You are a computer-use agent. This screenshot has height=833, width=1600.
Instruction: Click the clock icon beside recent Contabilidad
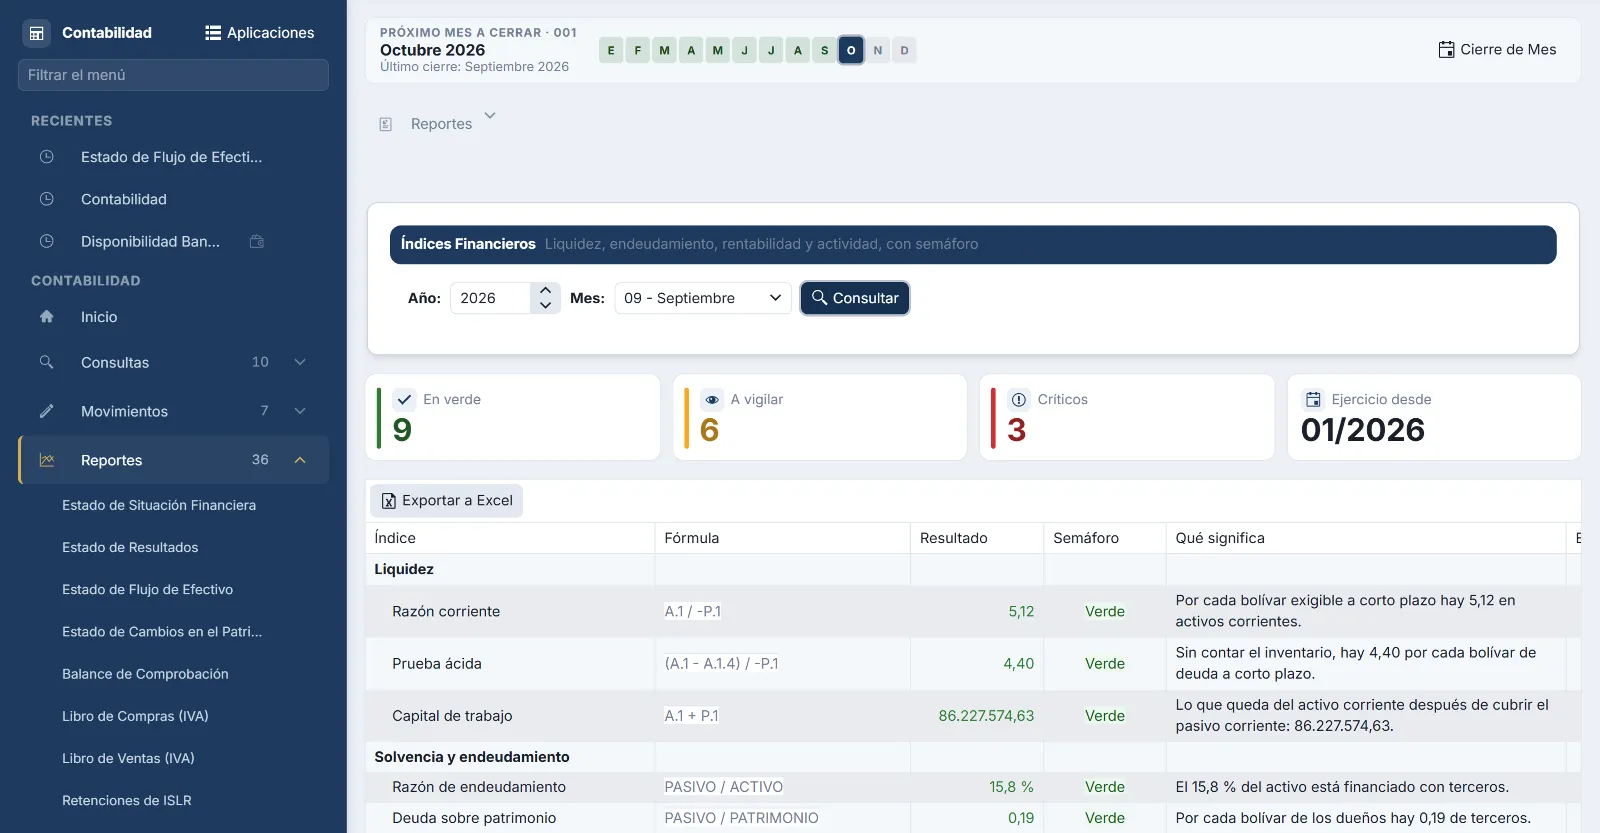pyautogui.click(x=46, y=199)
